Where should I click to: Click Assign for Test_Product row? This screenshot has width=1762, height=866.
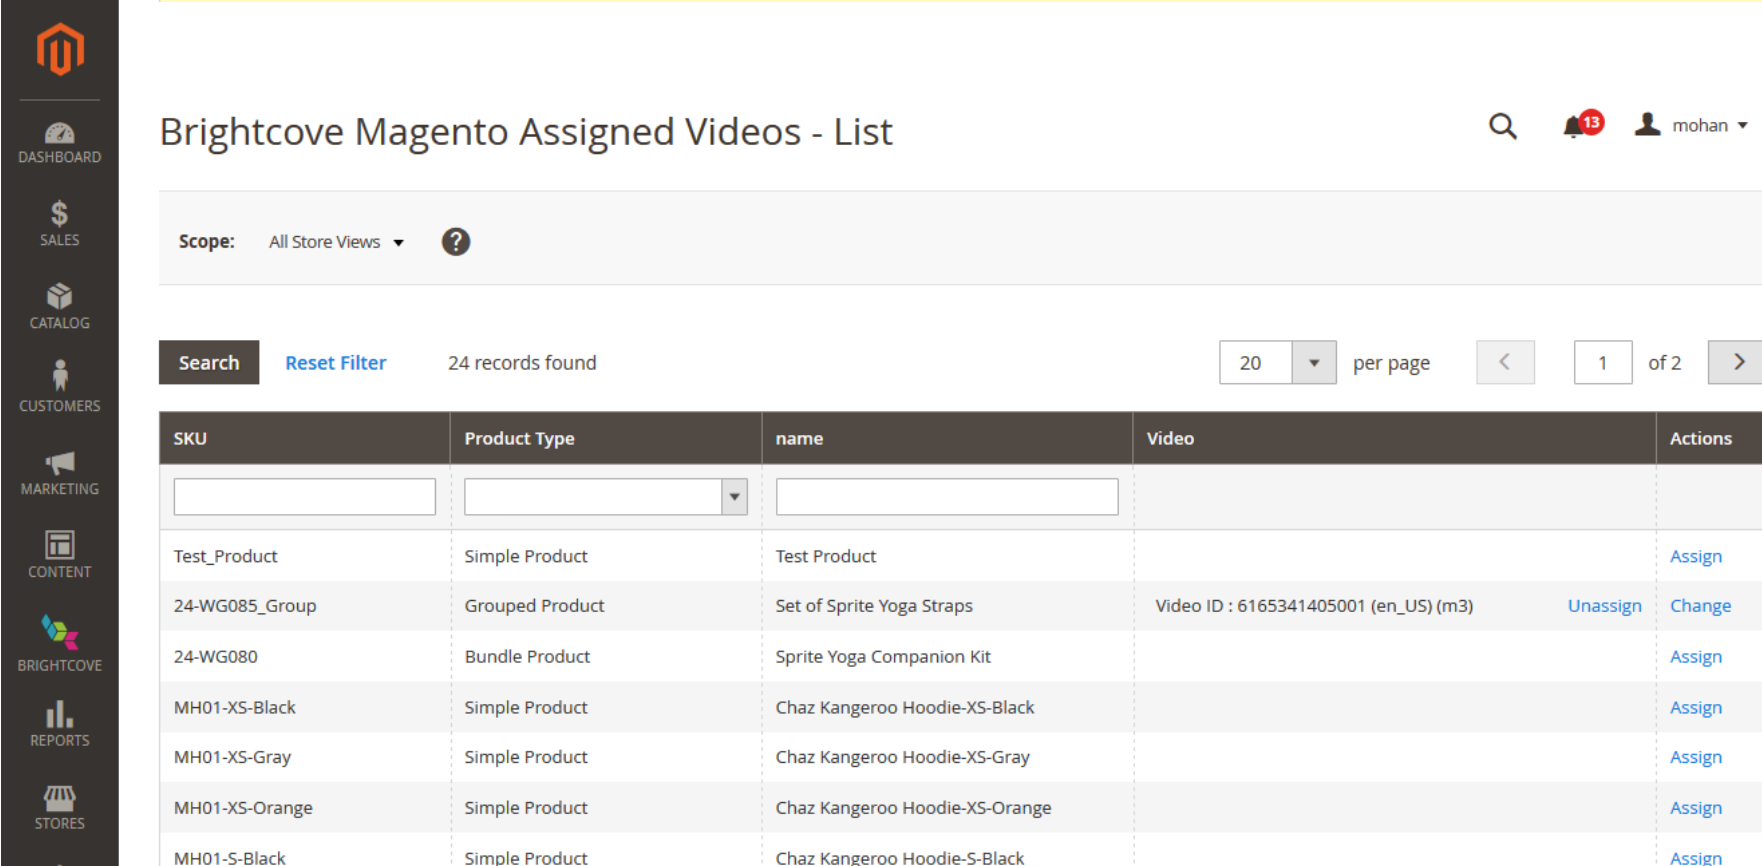(1696, 556)
